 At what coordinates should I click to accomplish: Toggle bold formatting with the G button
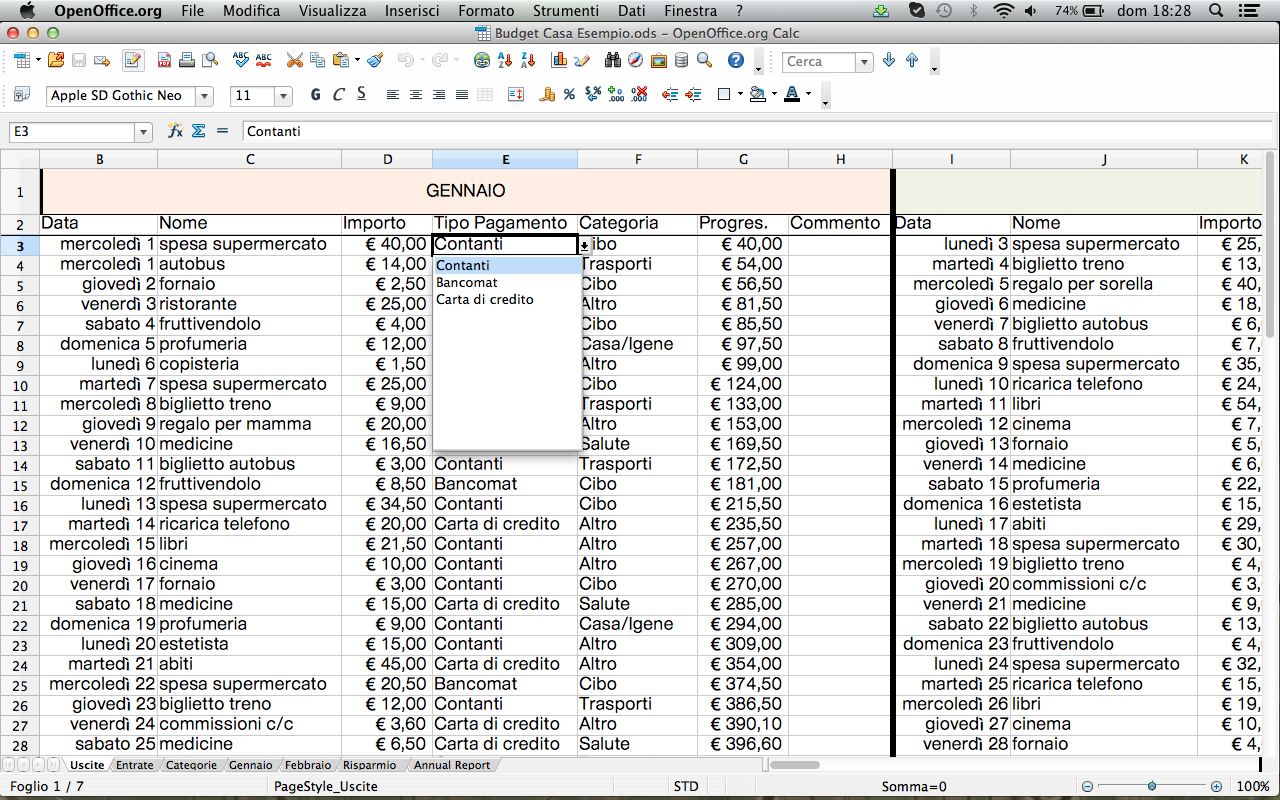coord(315,94)
